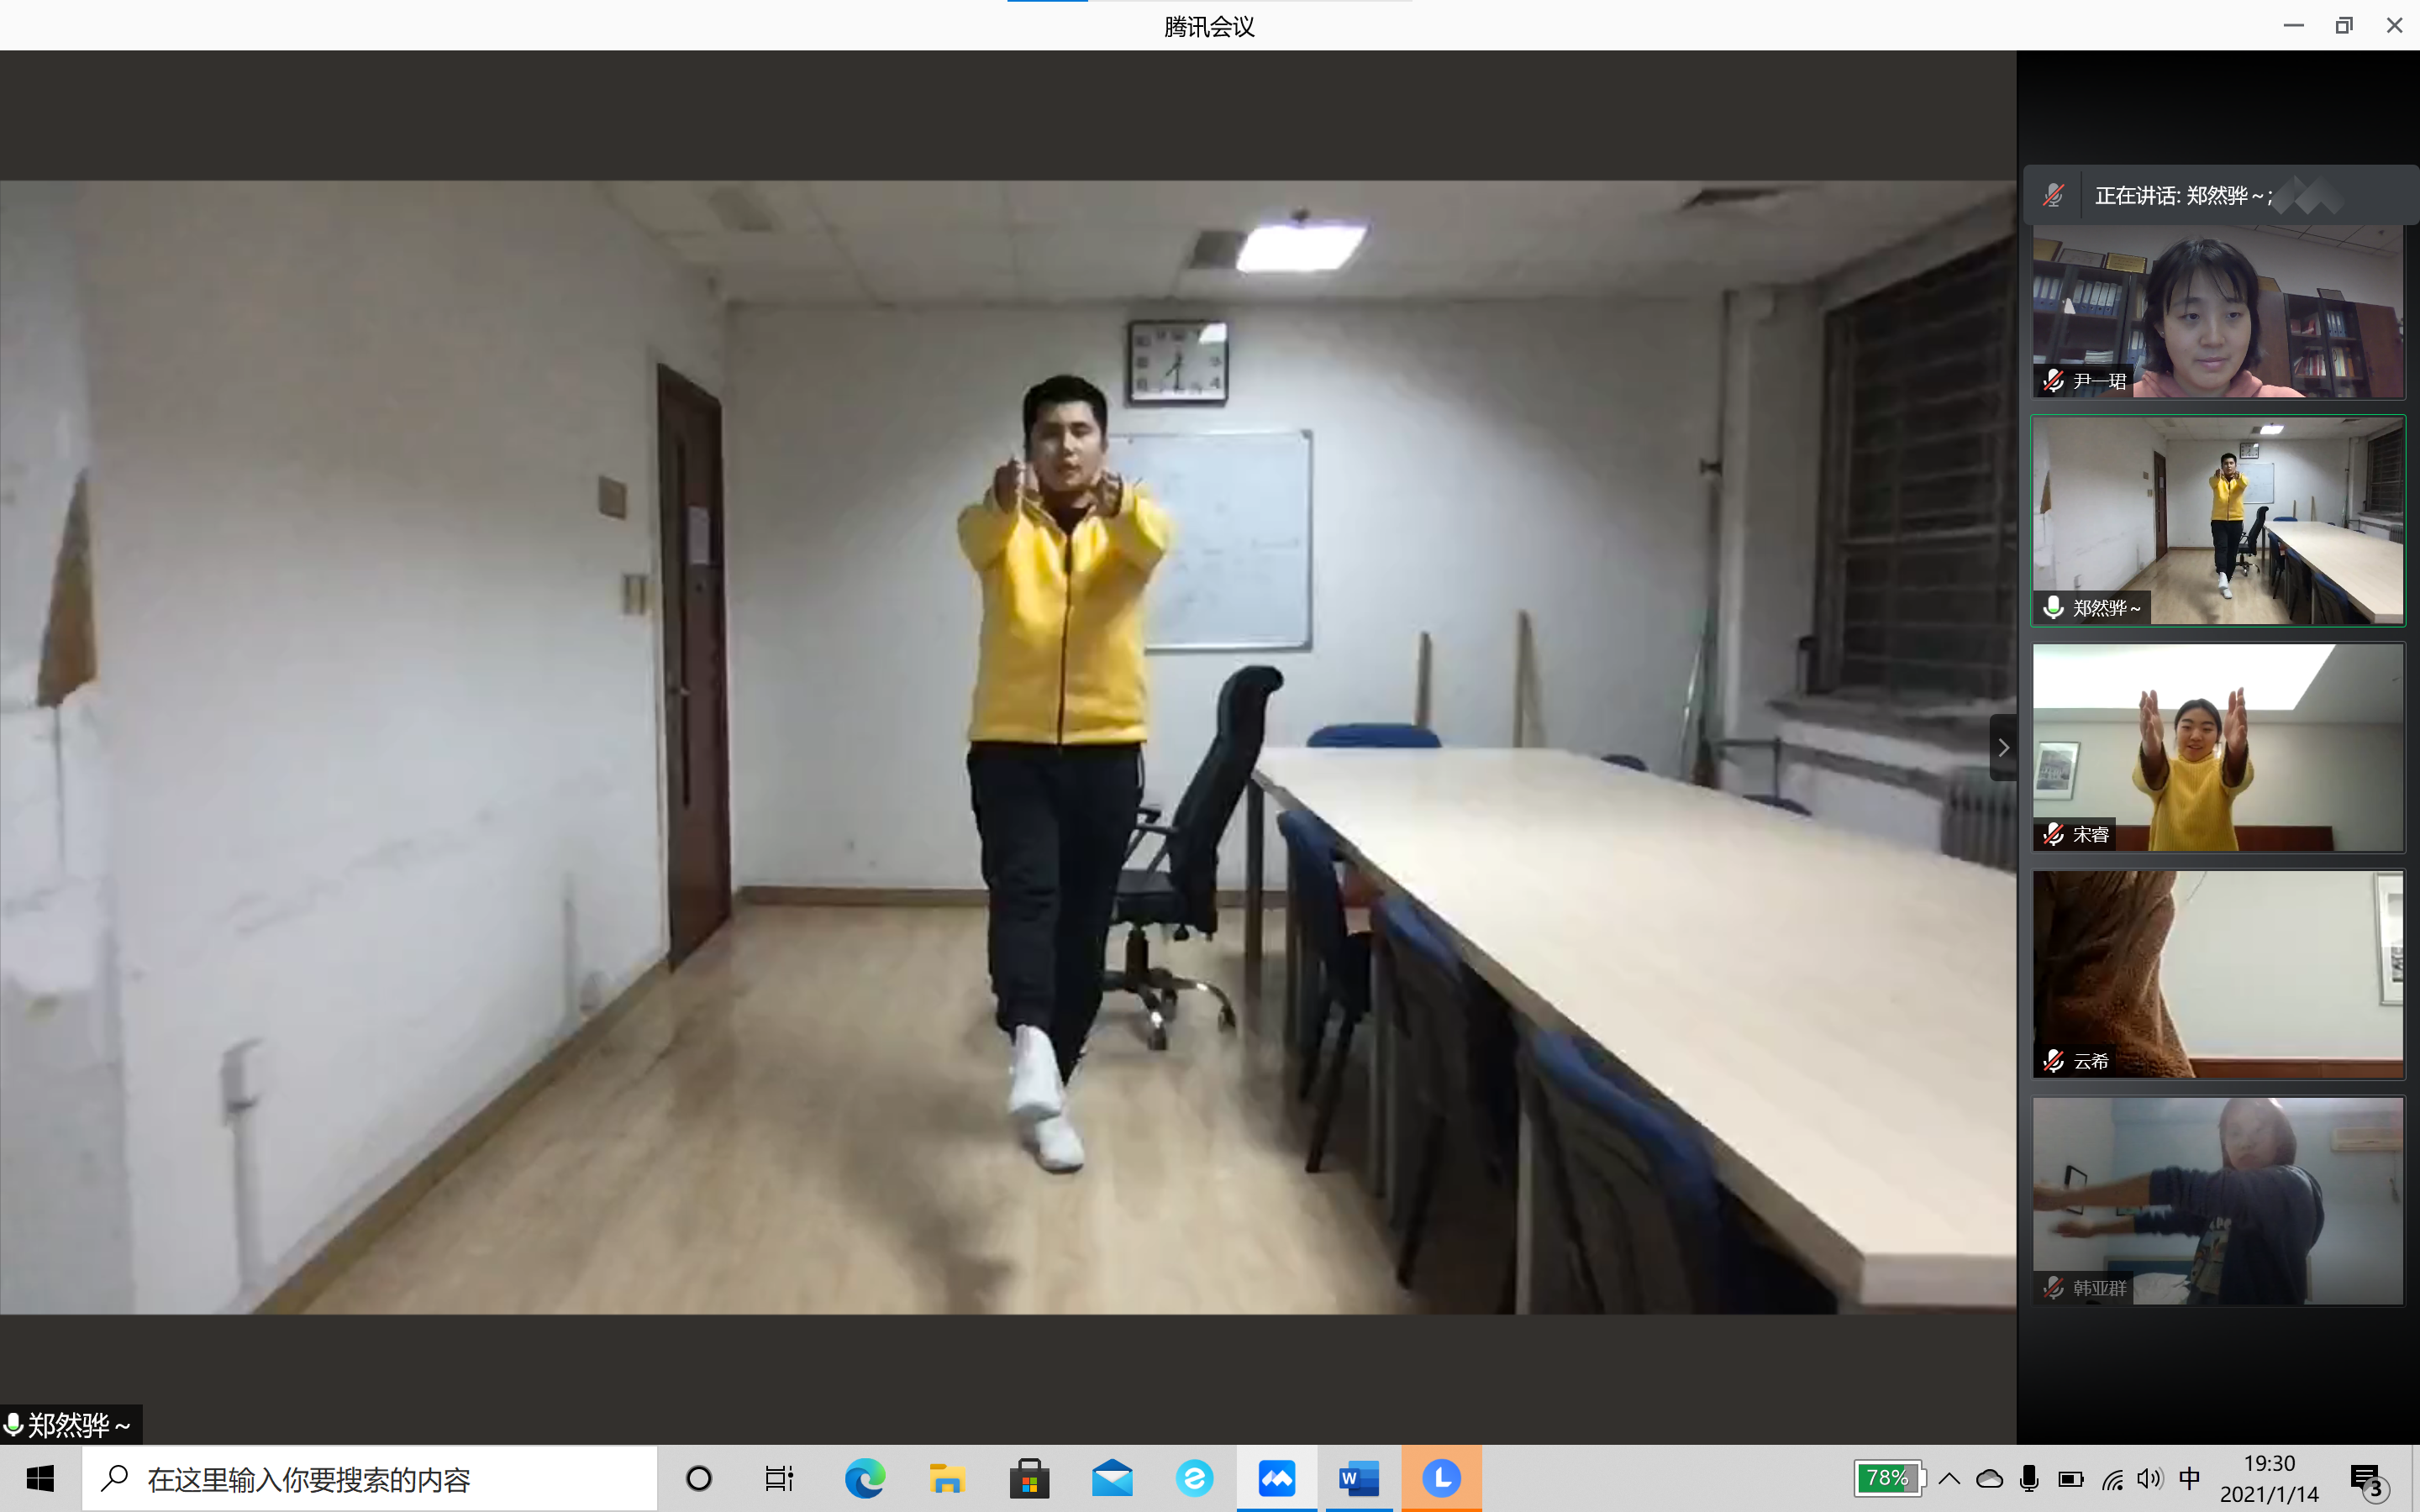Select 韩亚群's video thumbnail

tap(2218, 1200)
